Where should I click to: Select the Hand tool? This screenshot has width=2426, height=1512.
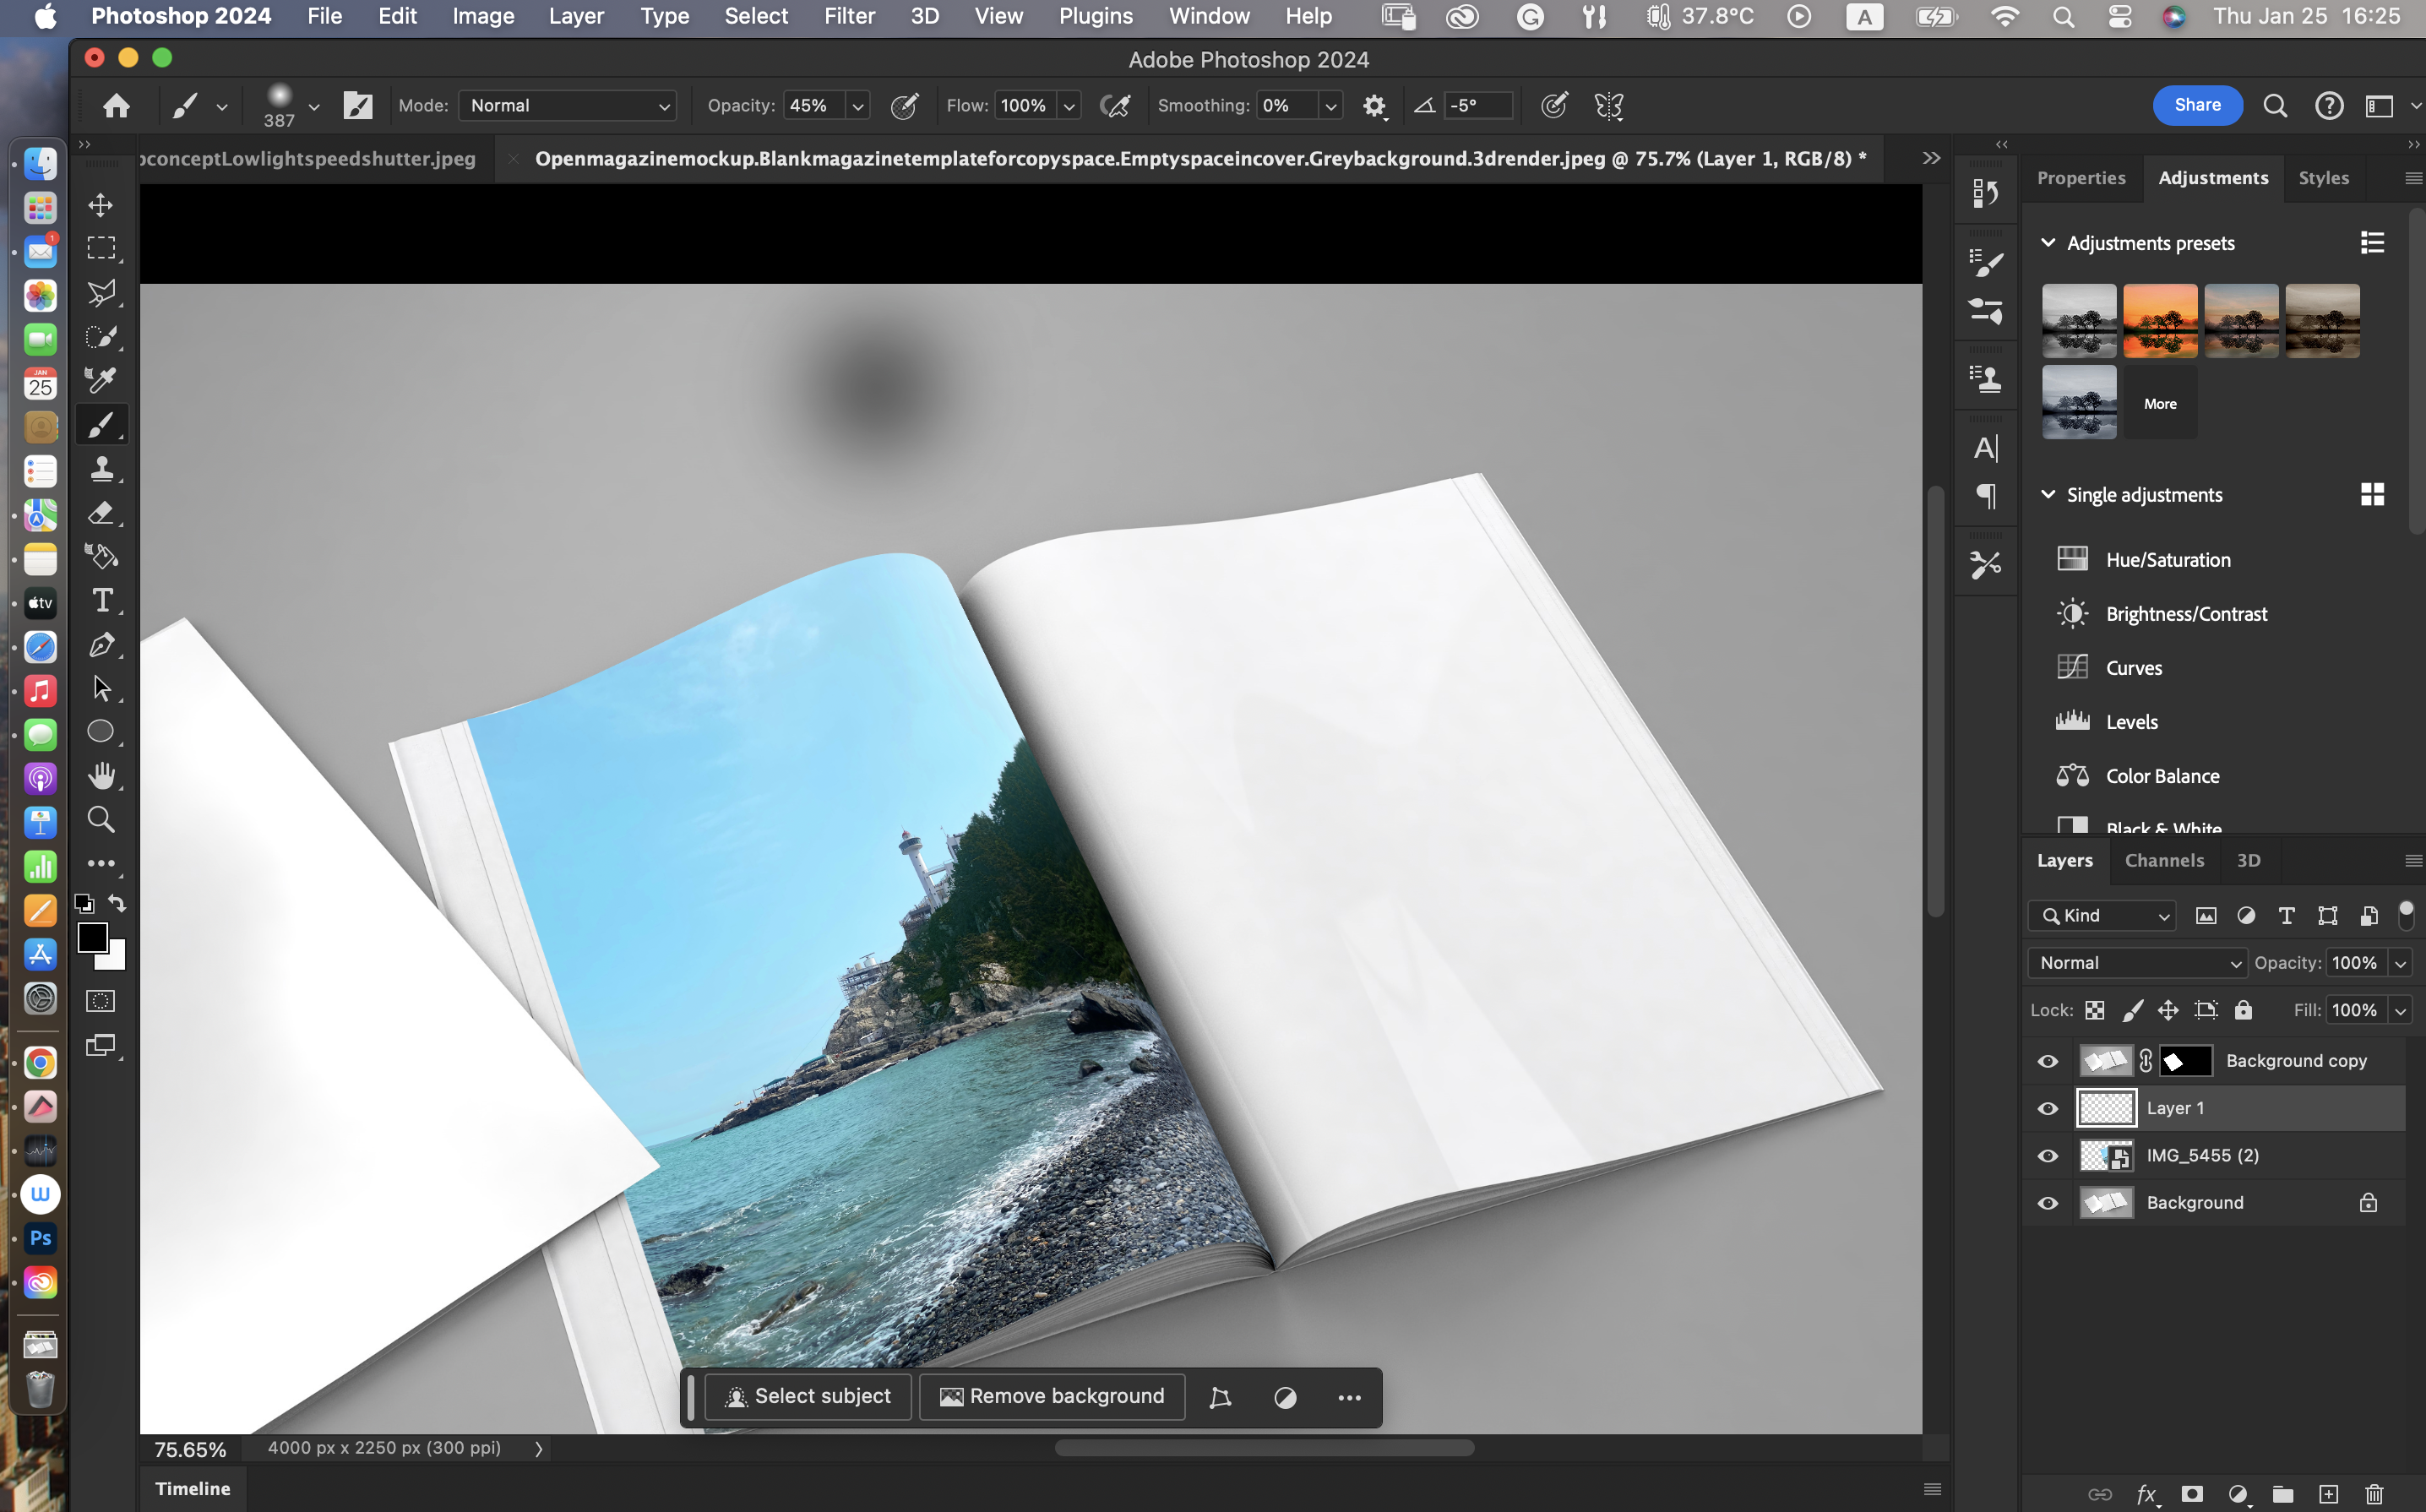[x=101, y=776]
